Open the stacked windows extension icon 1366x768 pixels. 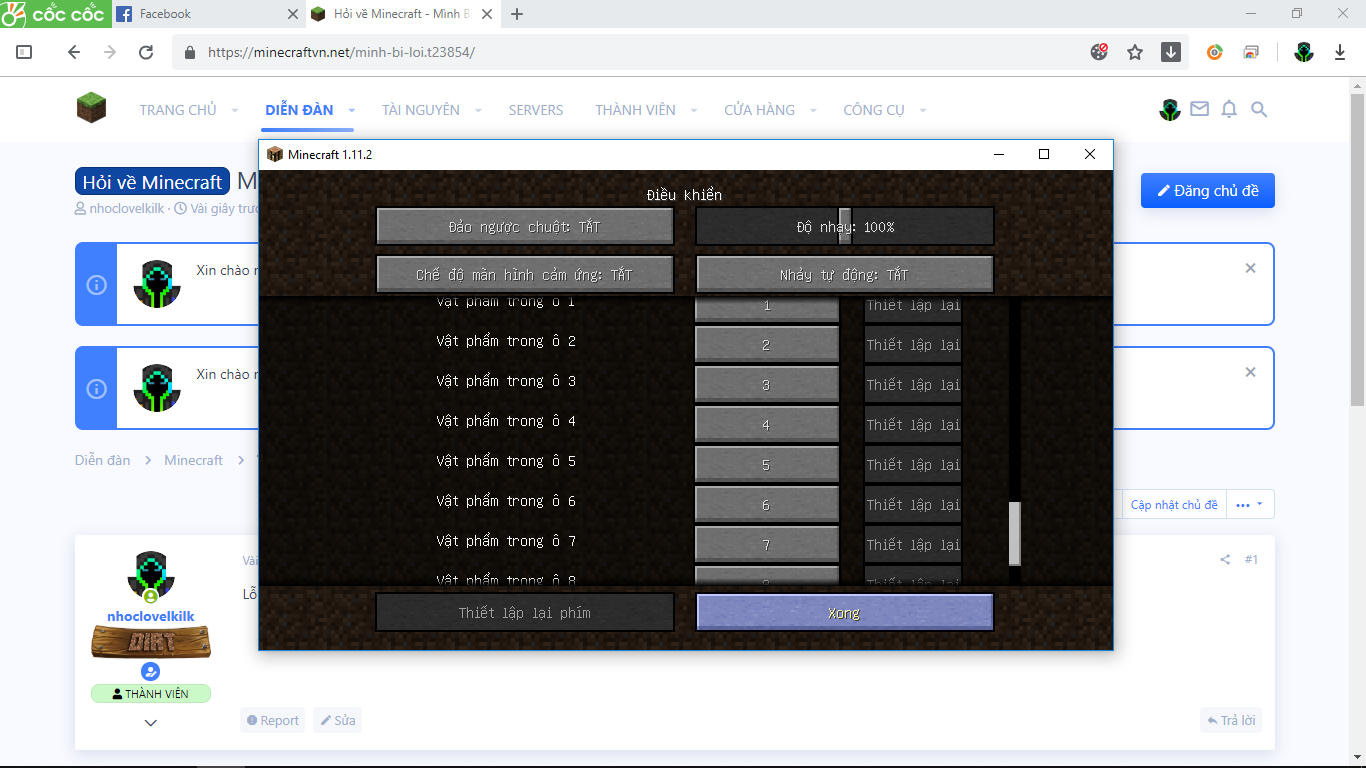click(x=1251, y=52)
